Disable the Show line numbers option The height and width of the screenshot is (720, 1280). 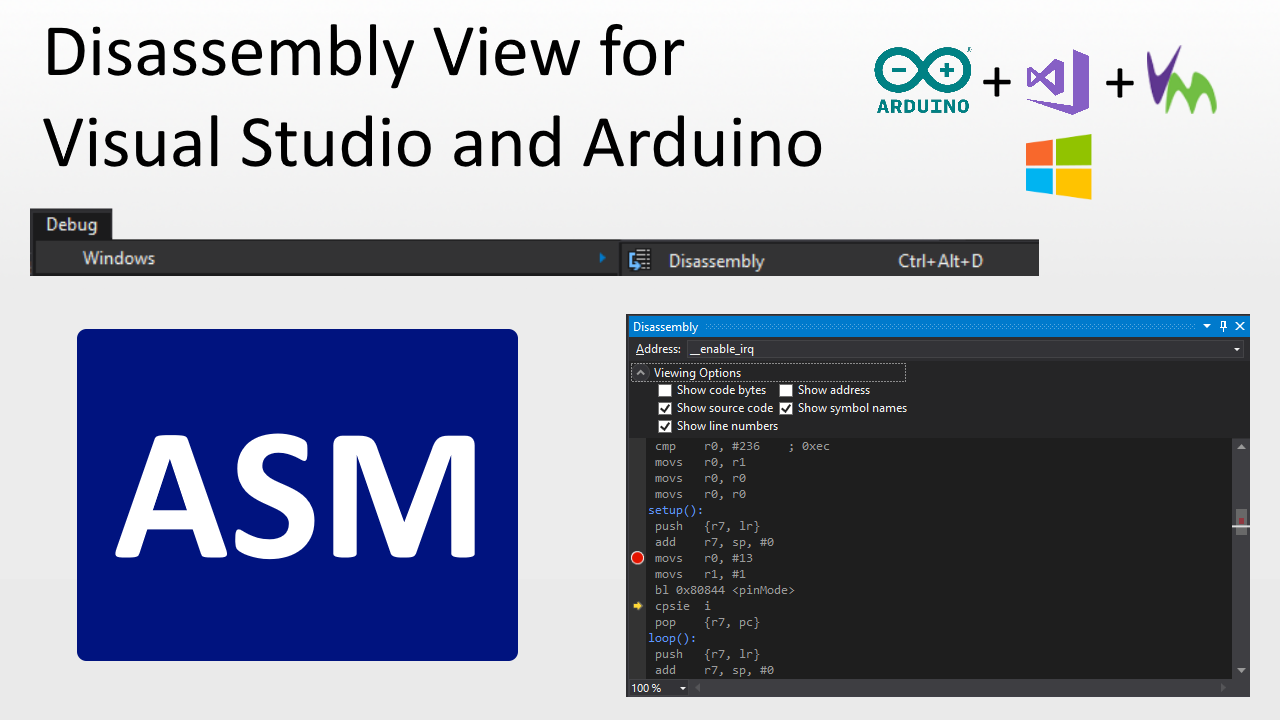tap(665, 426)
